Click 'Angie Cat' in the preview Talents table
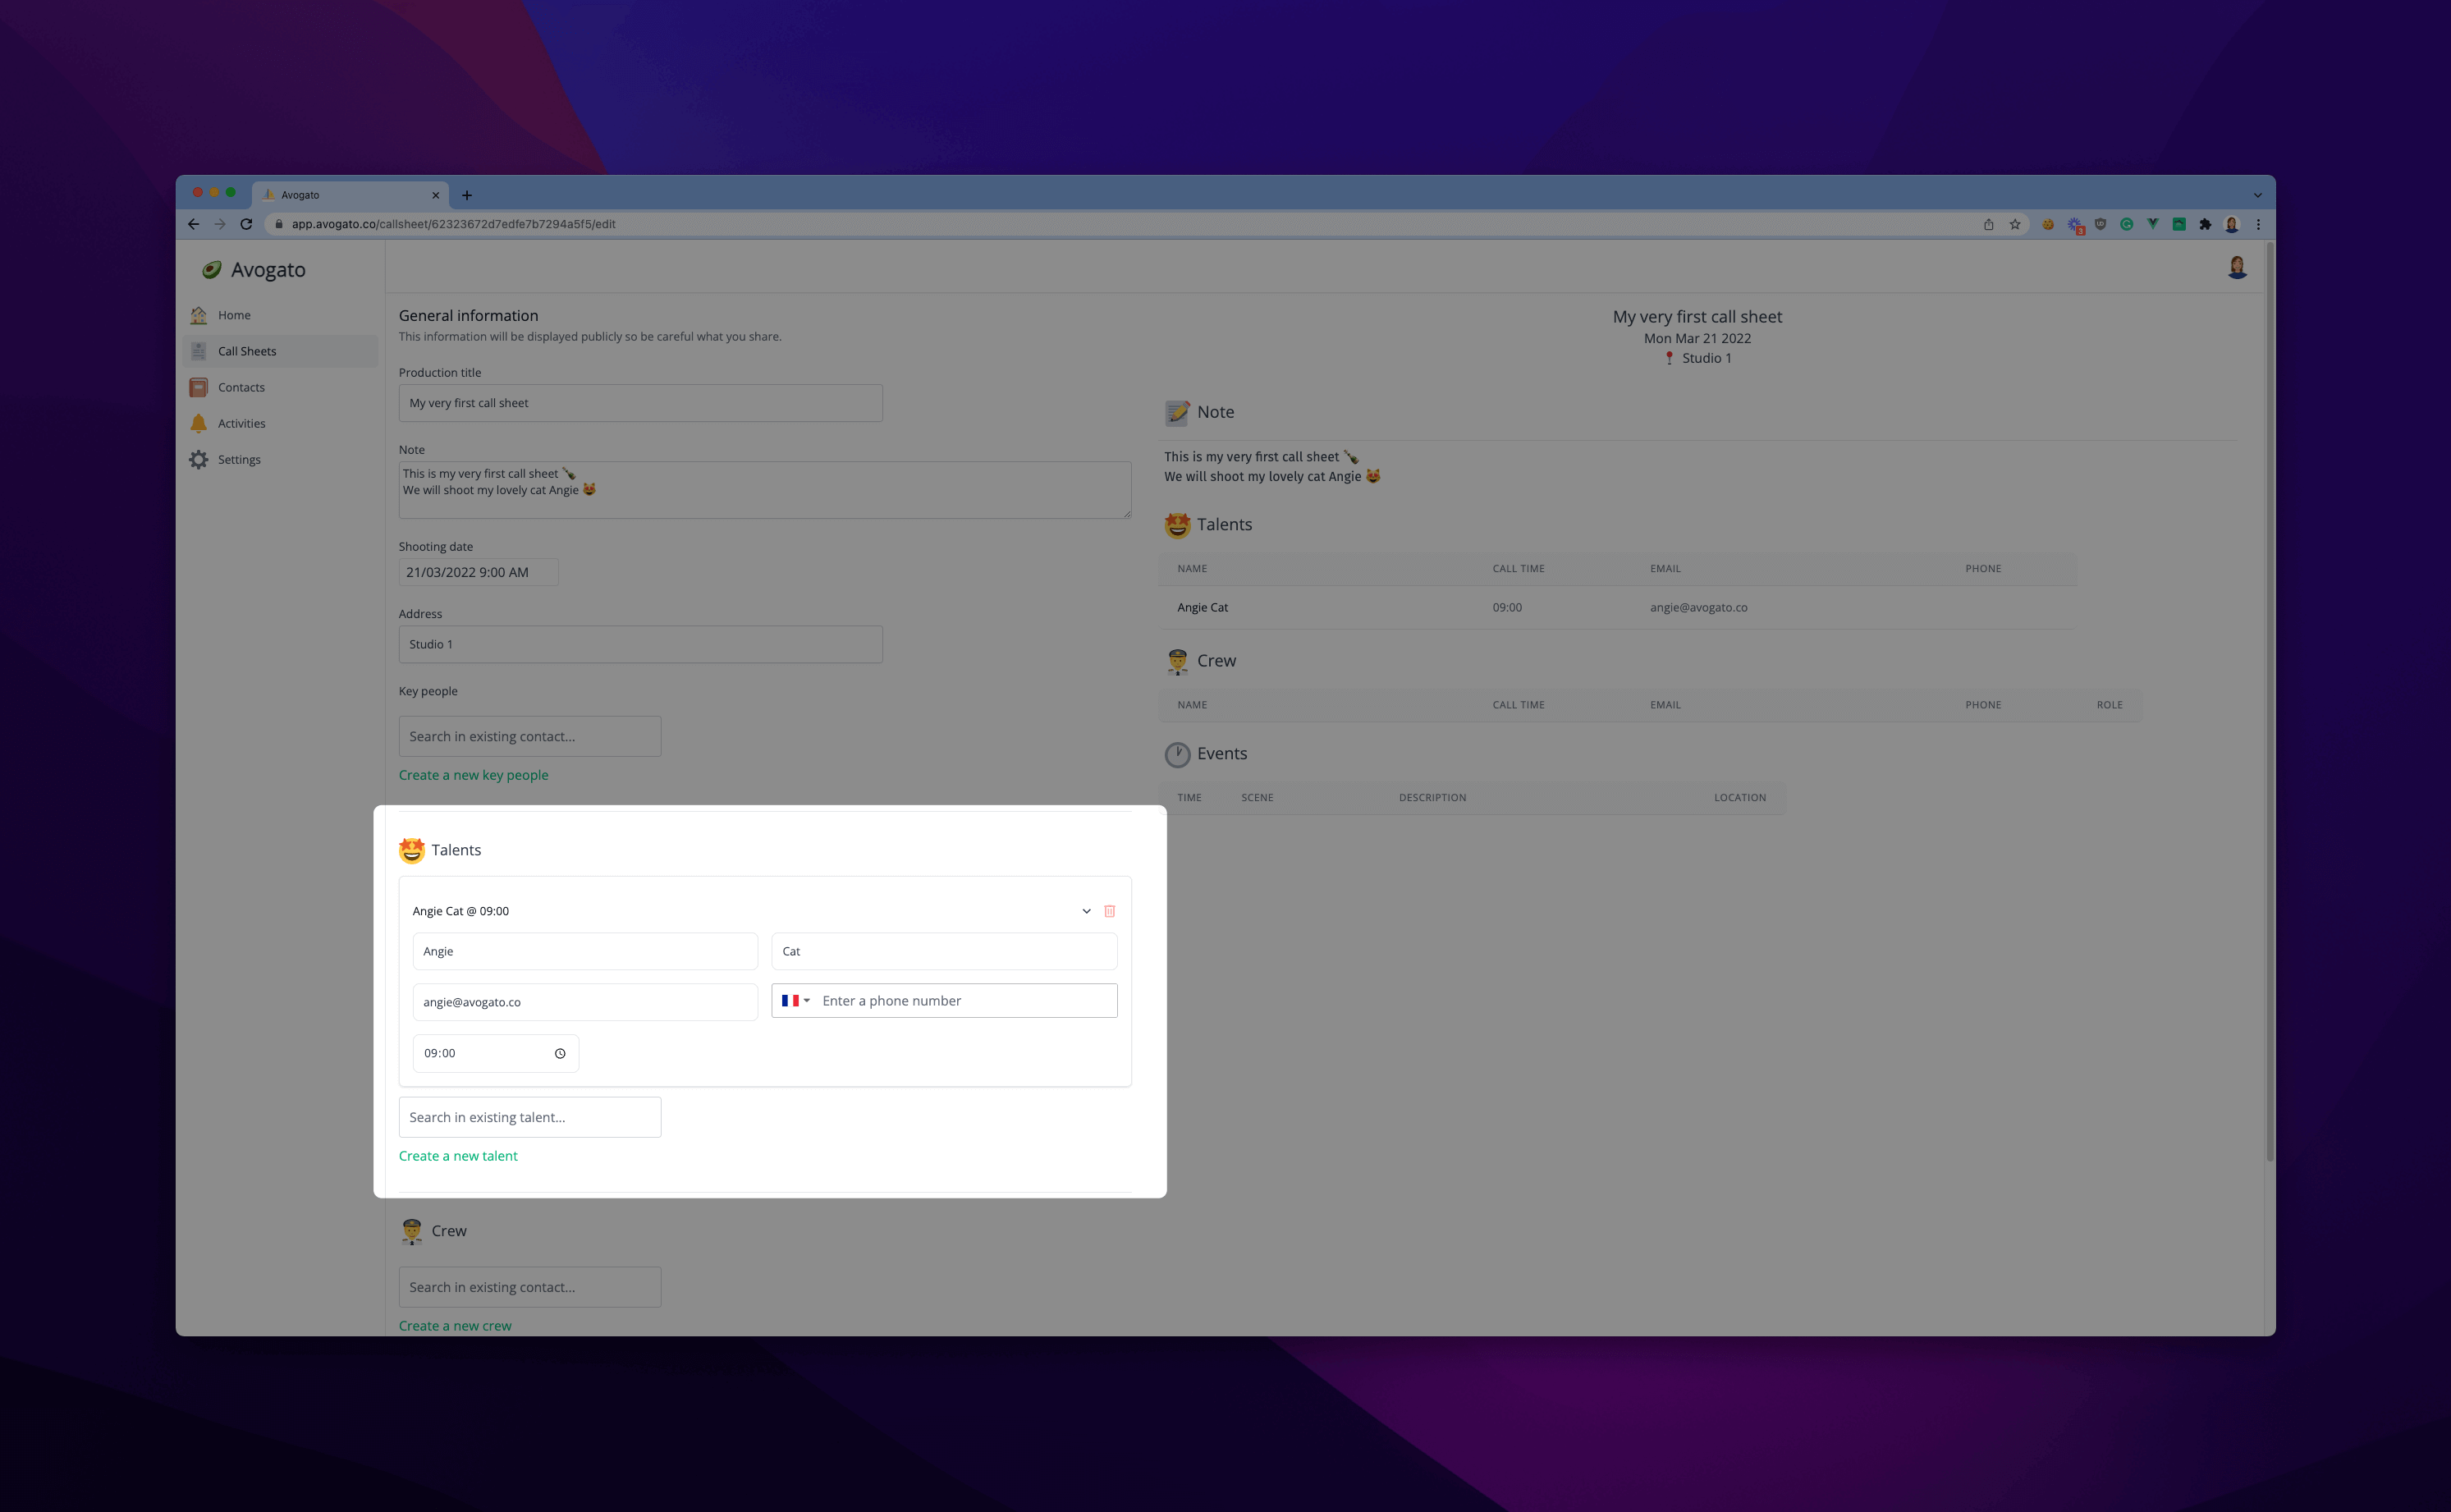The image size is (2451, 1512). [x=1202, y=607]
